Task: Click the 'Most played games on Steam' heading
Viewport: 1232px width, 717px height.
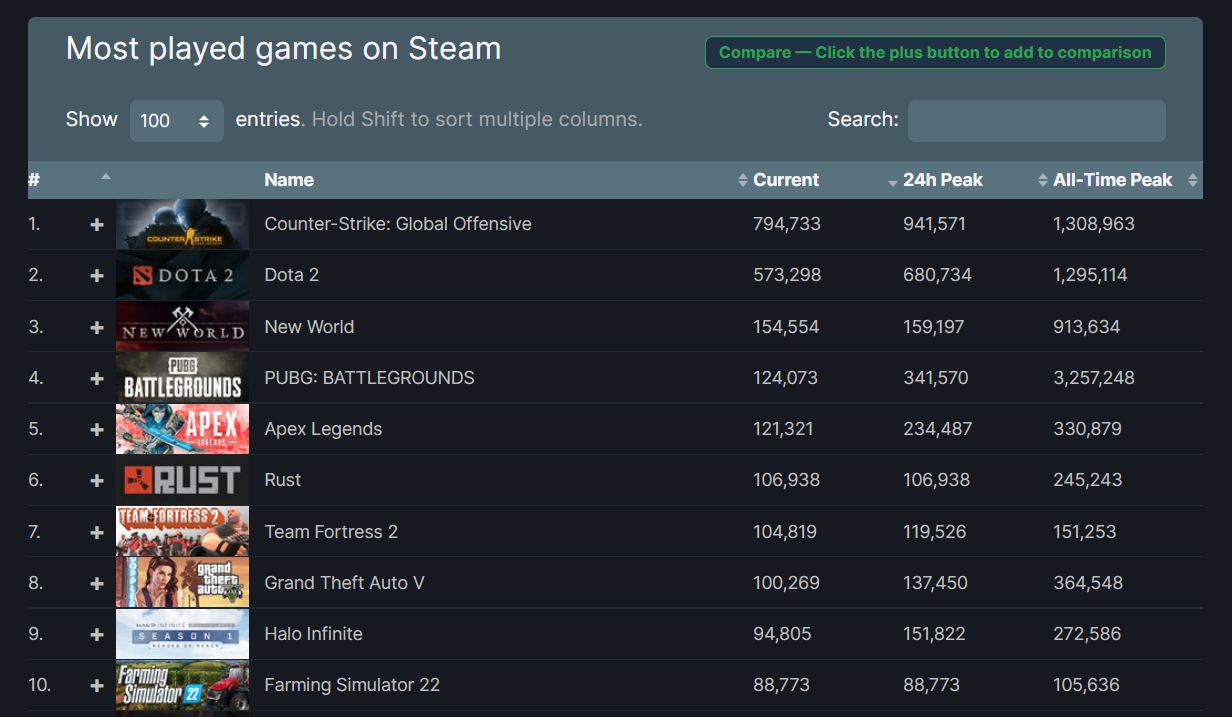Action: 283,48
